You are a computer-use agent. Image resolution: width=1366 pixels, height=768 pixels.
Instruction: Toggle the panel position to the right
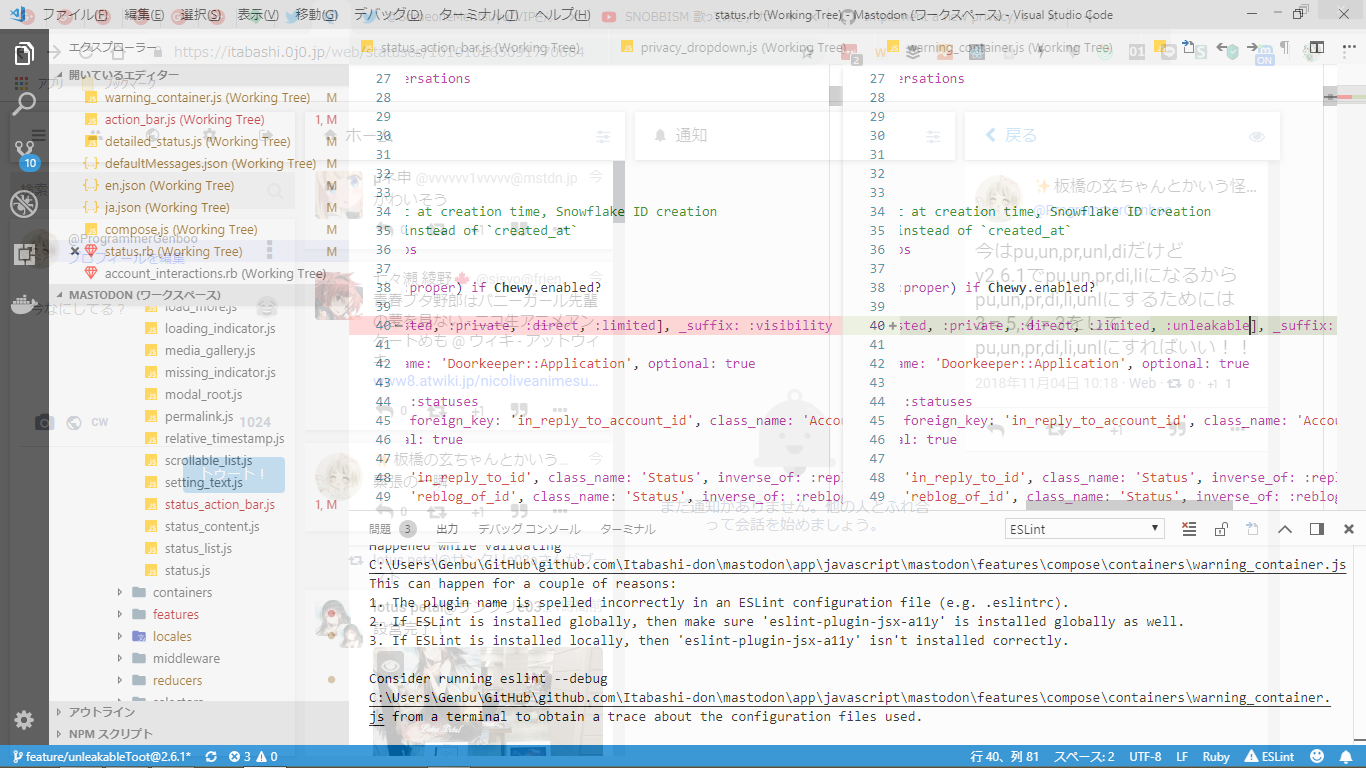click(1316, 529)
